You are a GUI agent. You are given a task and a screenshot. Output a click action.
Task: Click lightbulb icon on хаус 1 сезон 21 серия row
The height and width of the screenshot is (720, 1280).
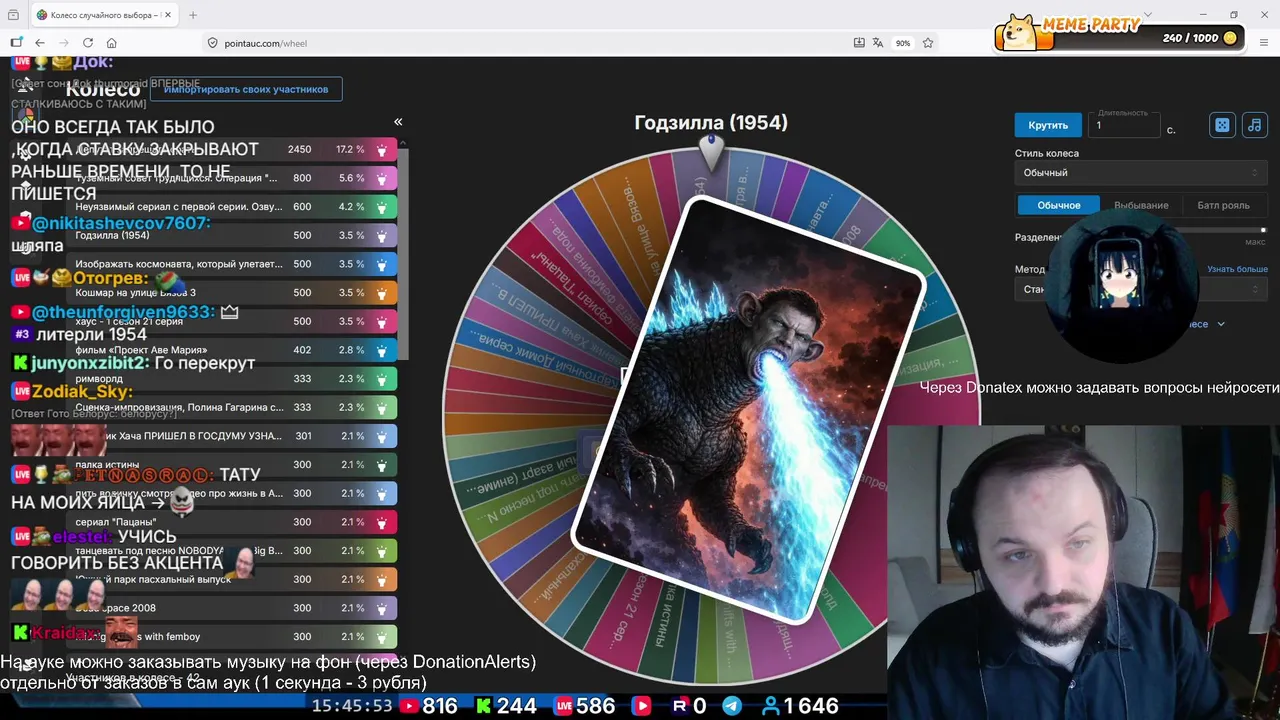[x=381, y=322]
